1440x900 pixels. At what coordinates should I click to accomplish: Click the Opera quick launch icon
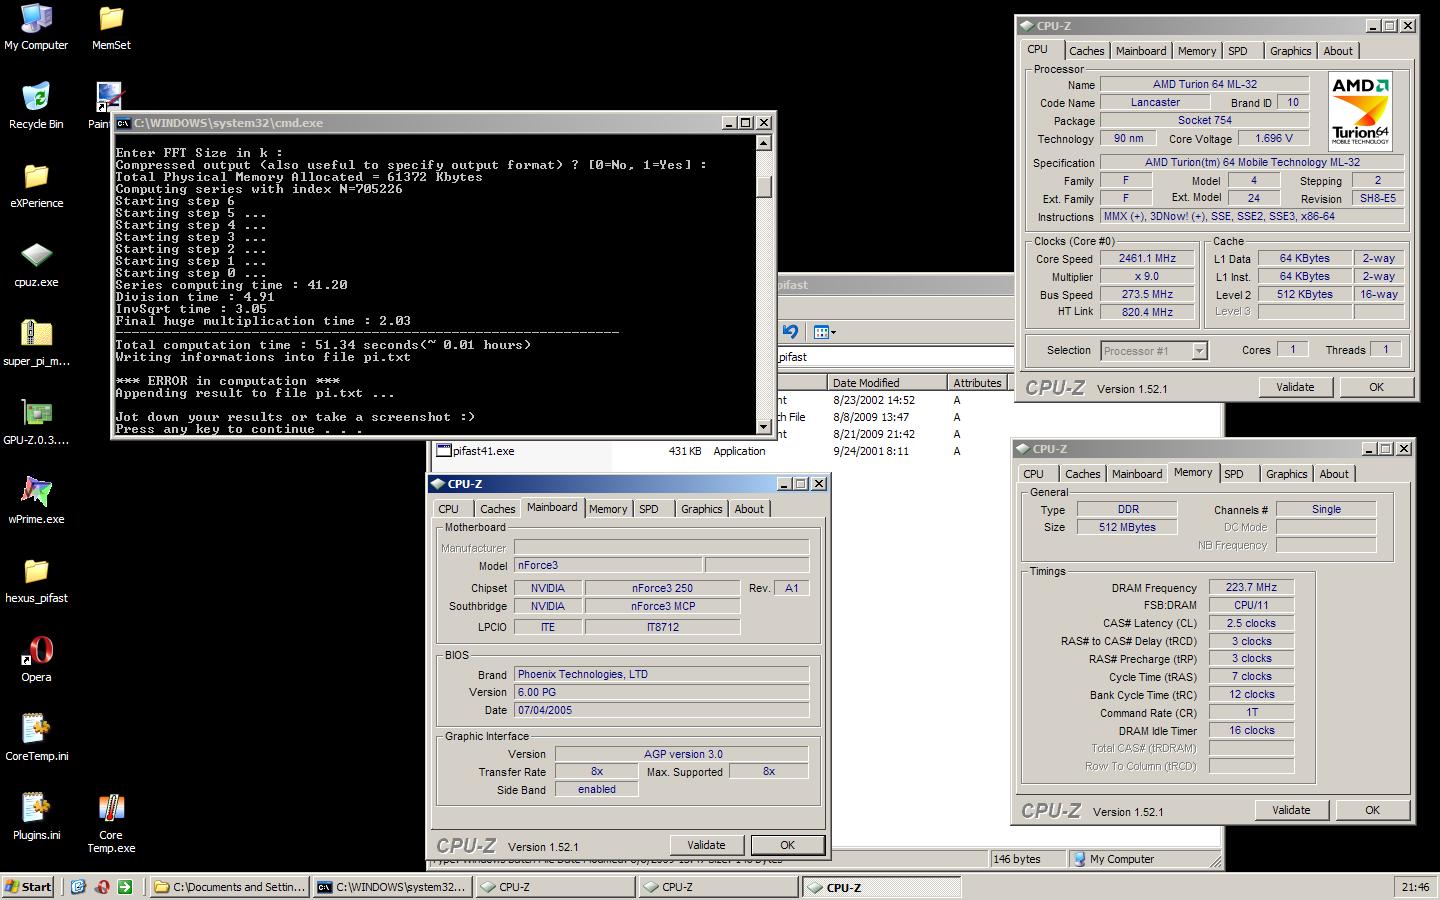pos(102,887)
